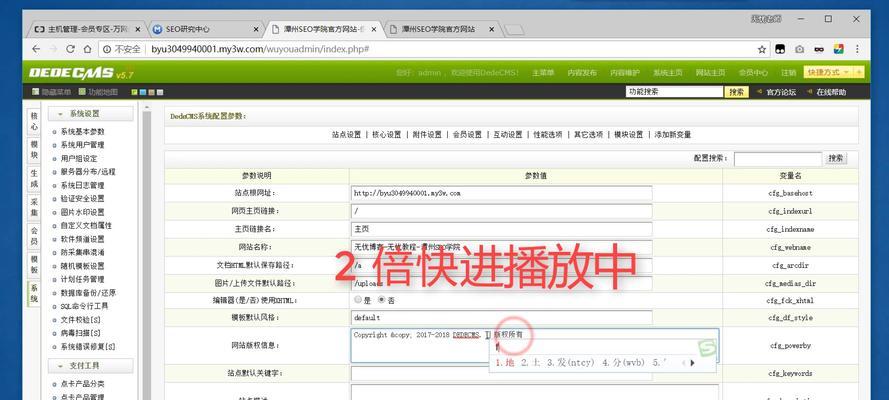Switch to the last 漳州SEO学院官方网站 tab
The width and height of the screenshot is (889, 400).
point(442,29)
